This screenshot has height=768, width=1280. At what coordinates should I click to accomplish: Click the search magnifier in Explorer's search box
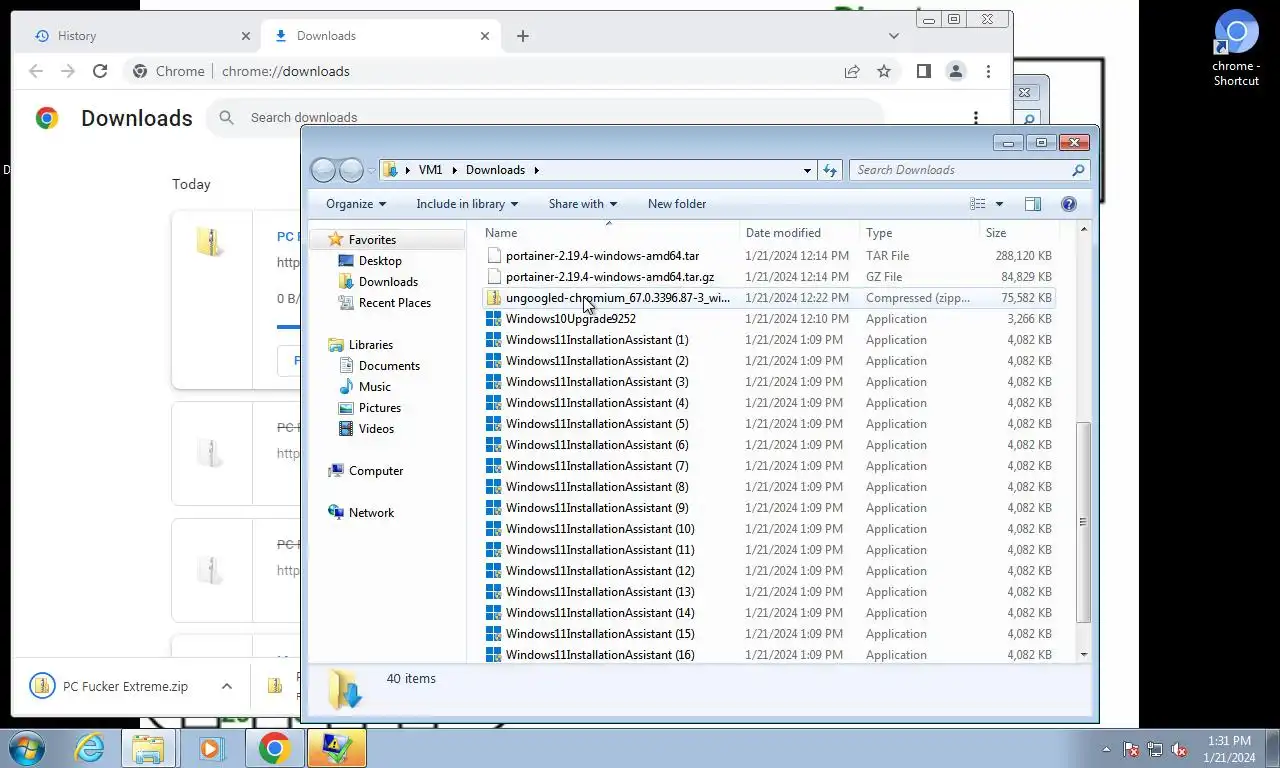[1078, 170]
